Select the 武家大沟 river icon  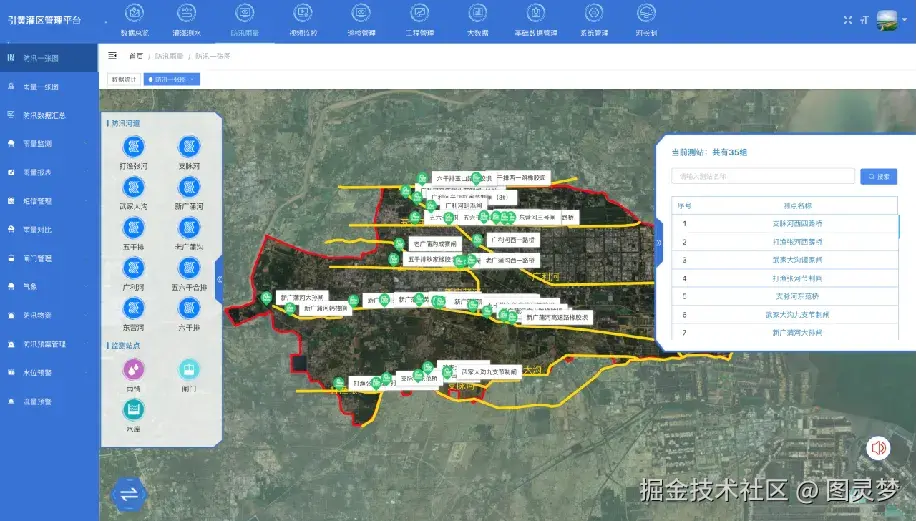coord(133,187)
